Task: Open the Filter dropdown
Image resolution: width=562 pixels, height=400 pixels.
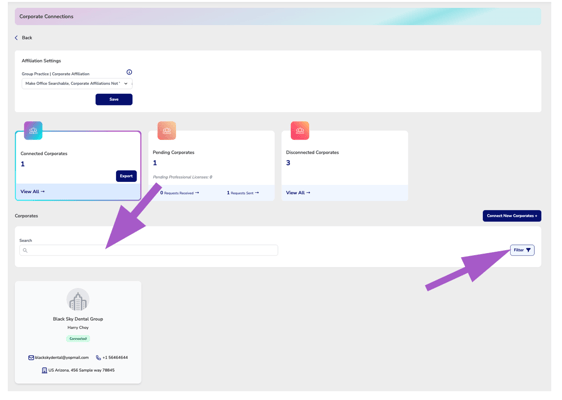Action: click(x=522, y=250)
